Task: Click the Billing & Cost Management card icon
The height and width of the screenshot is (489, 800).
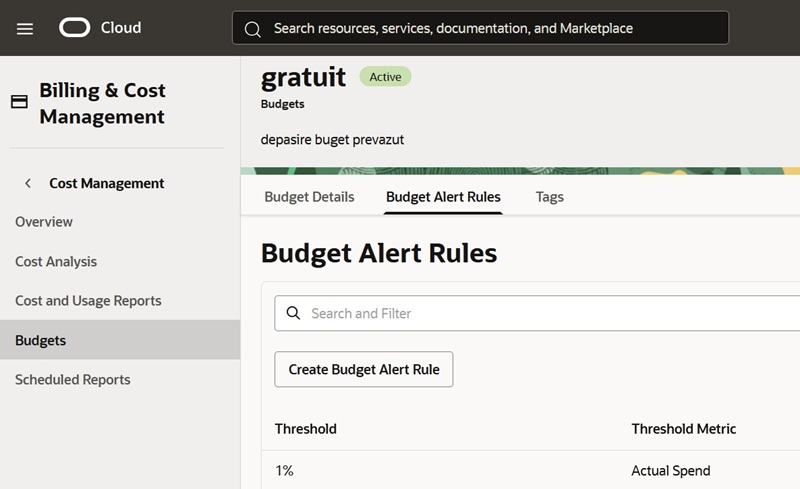Action: click(19, 102)
